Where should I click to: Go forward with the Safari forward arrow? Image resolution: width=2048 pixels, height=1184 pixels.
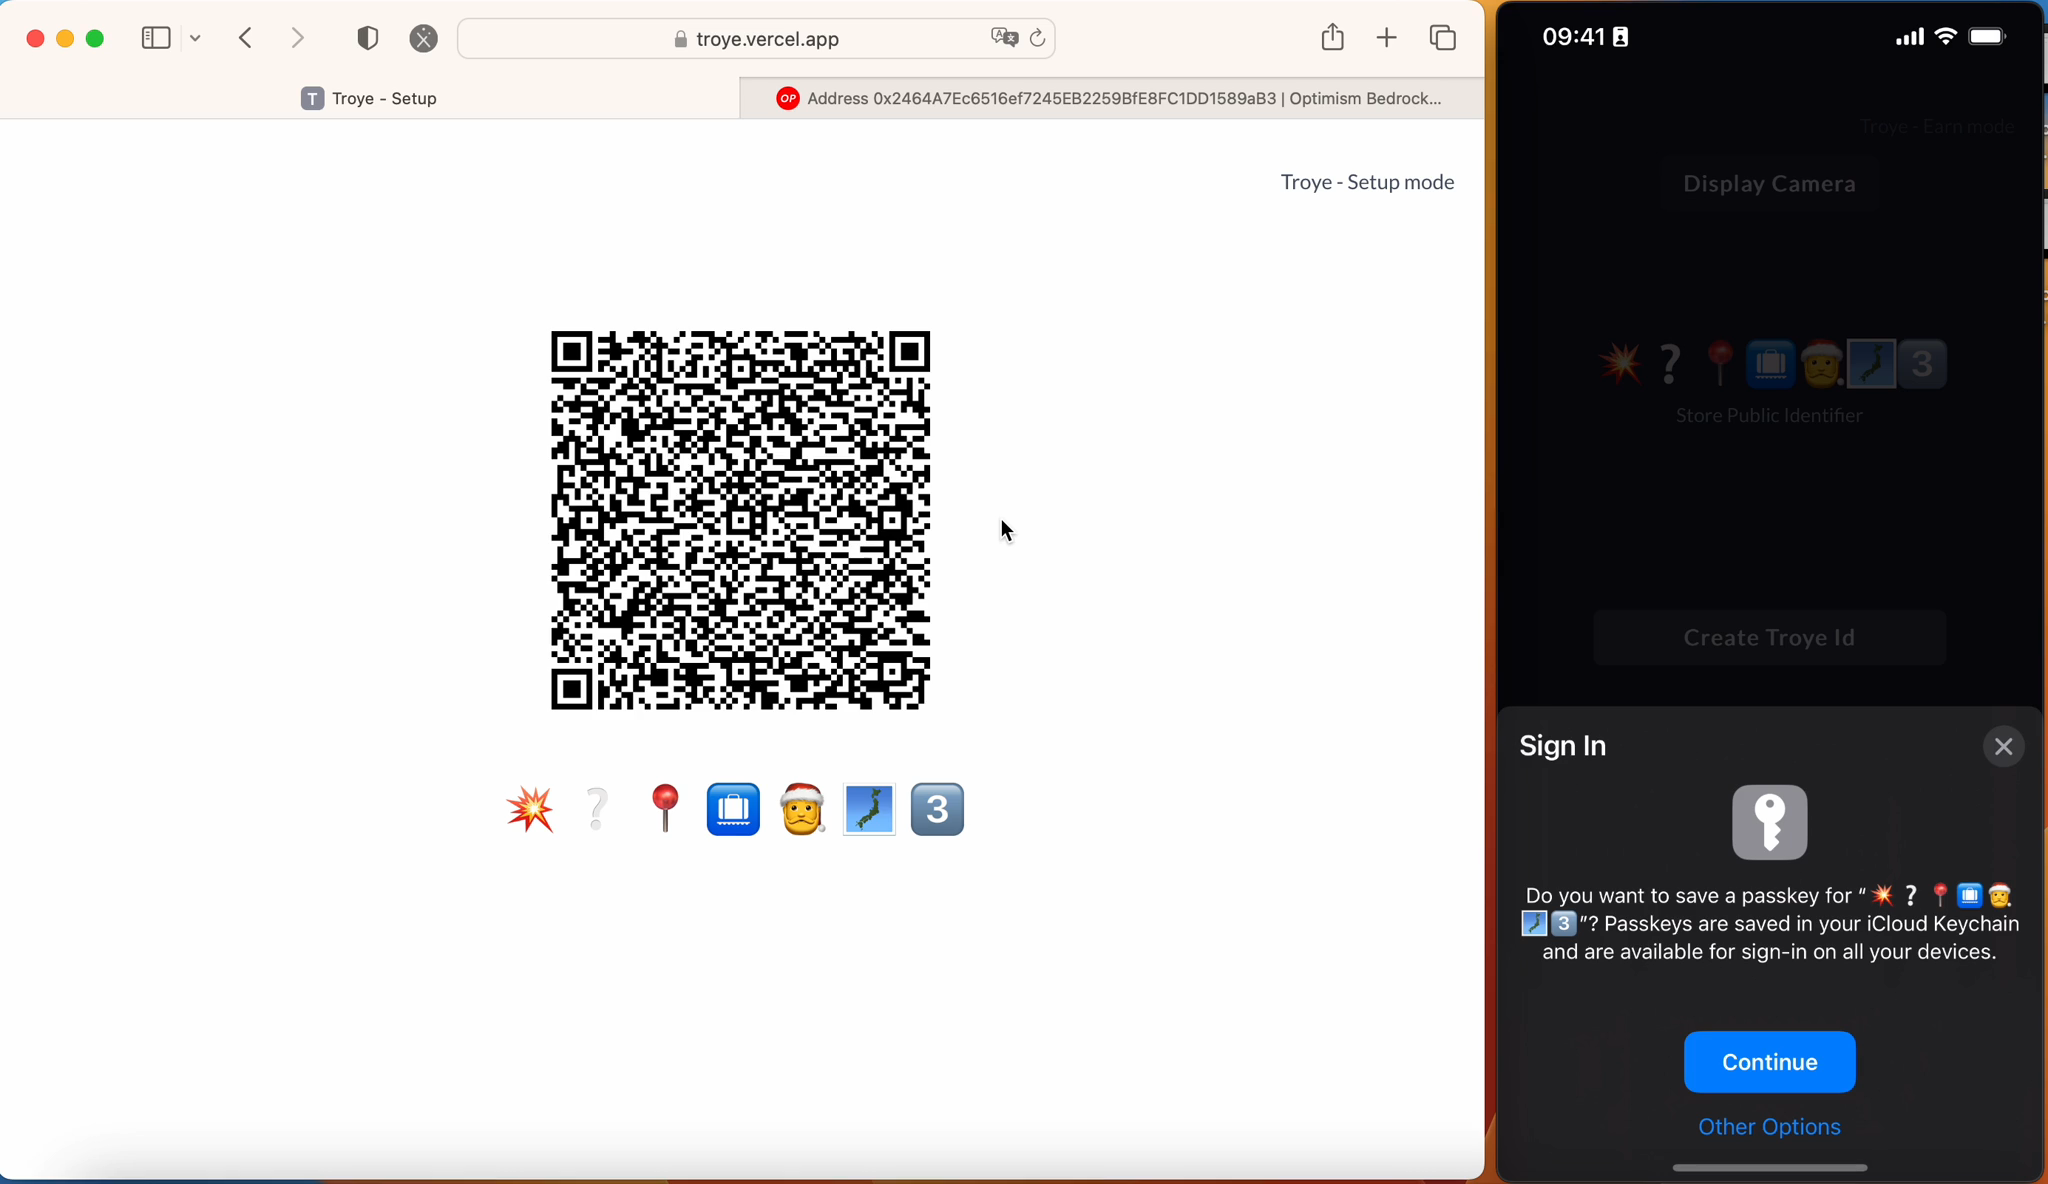[x=298, y=38]
